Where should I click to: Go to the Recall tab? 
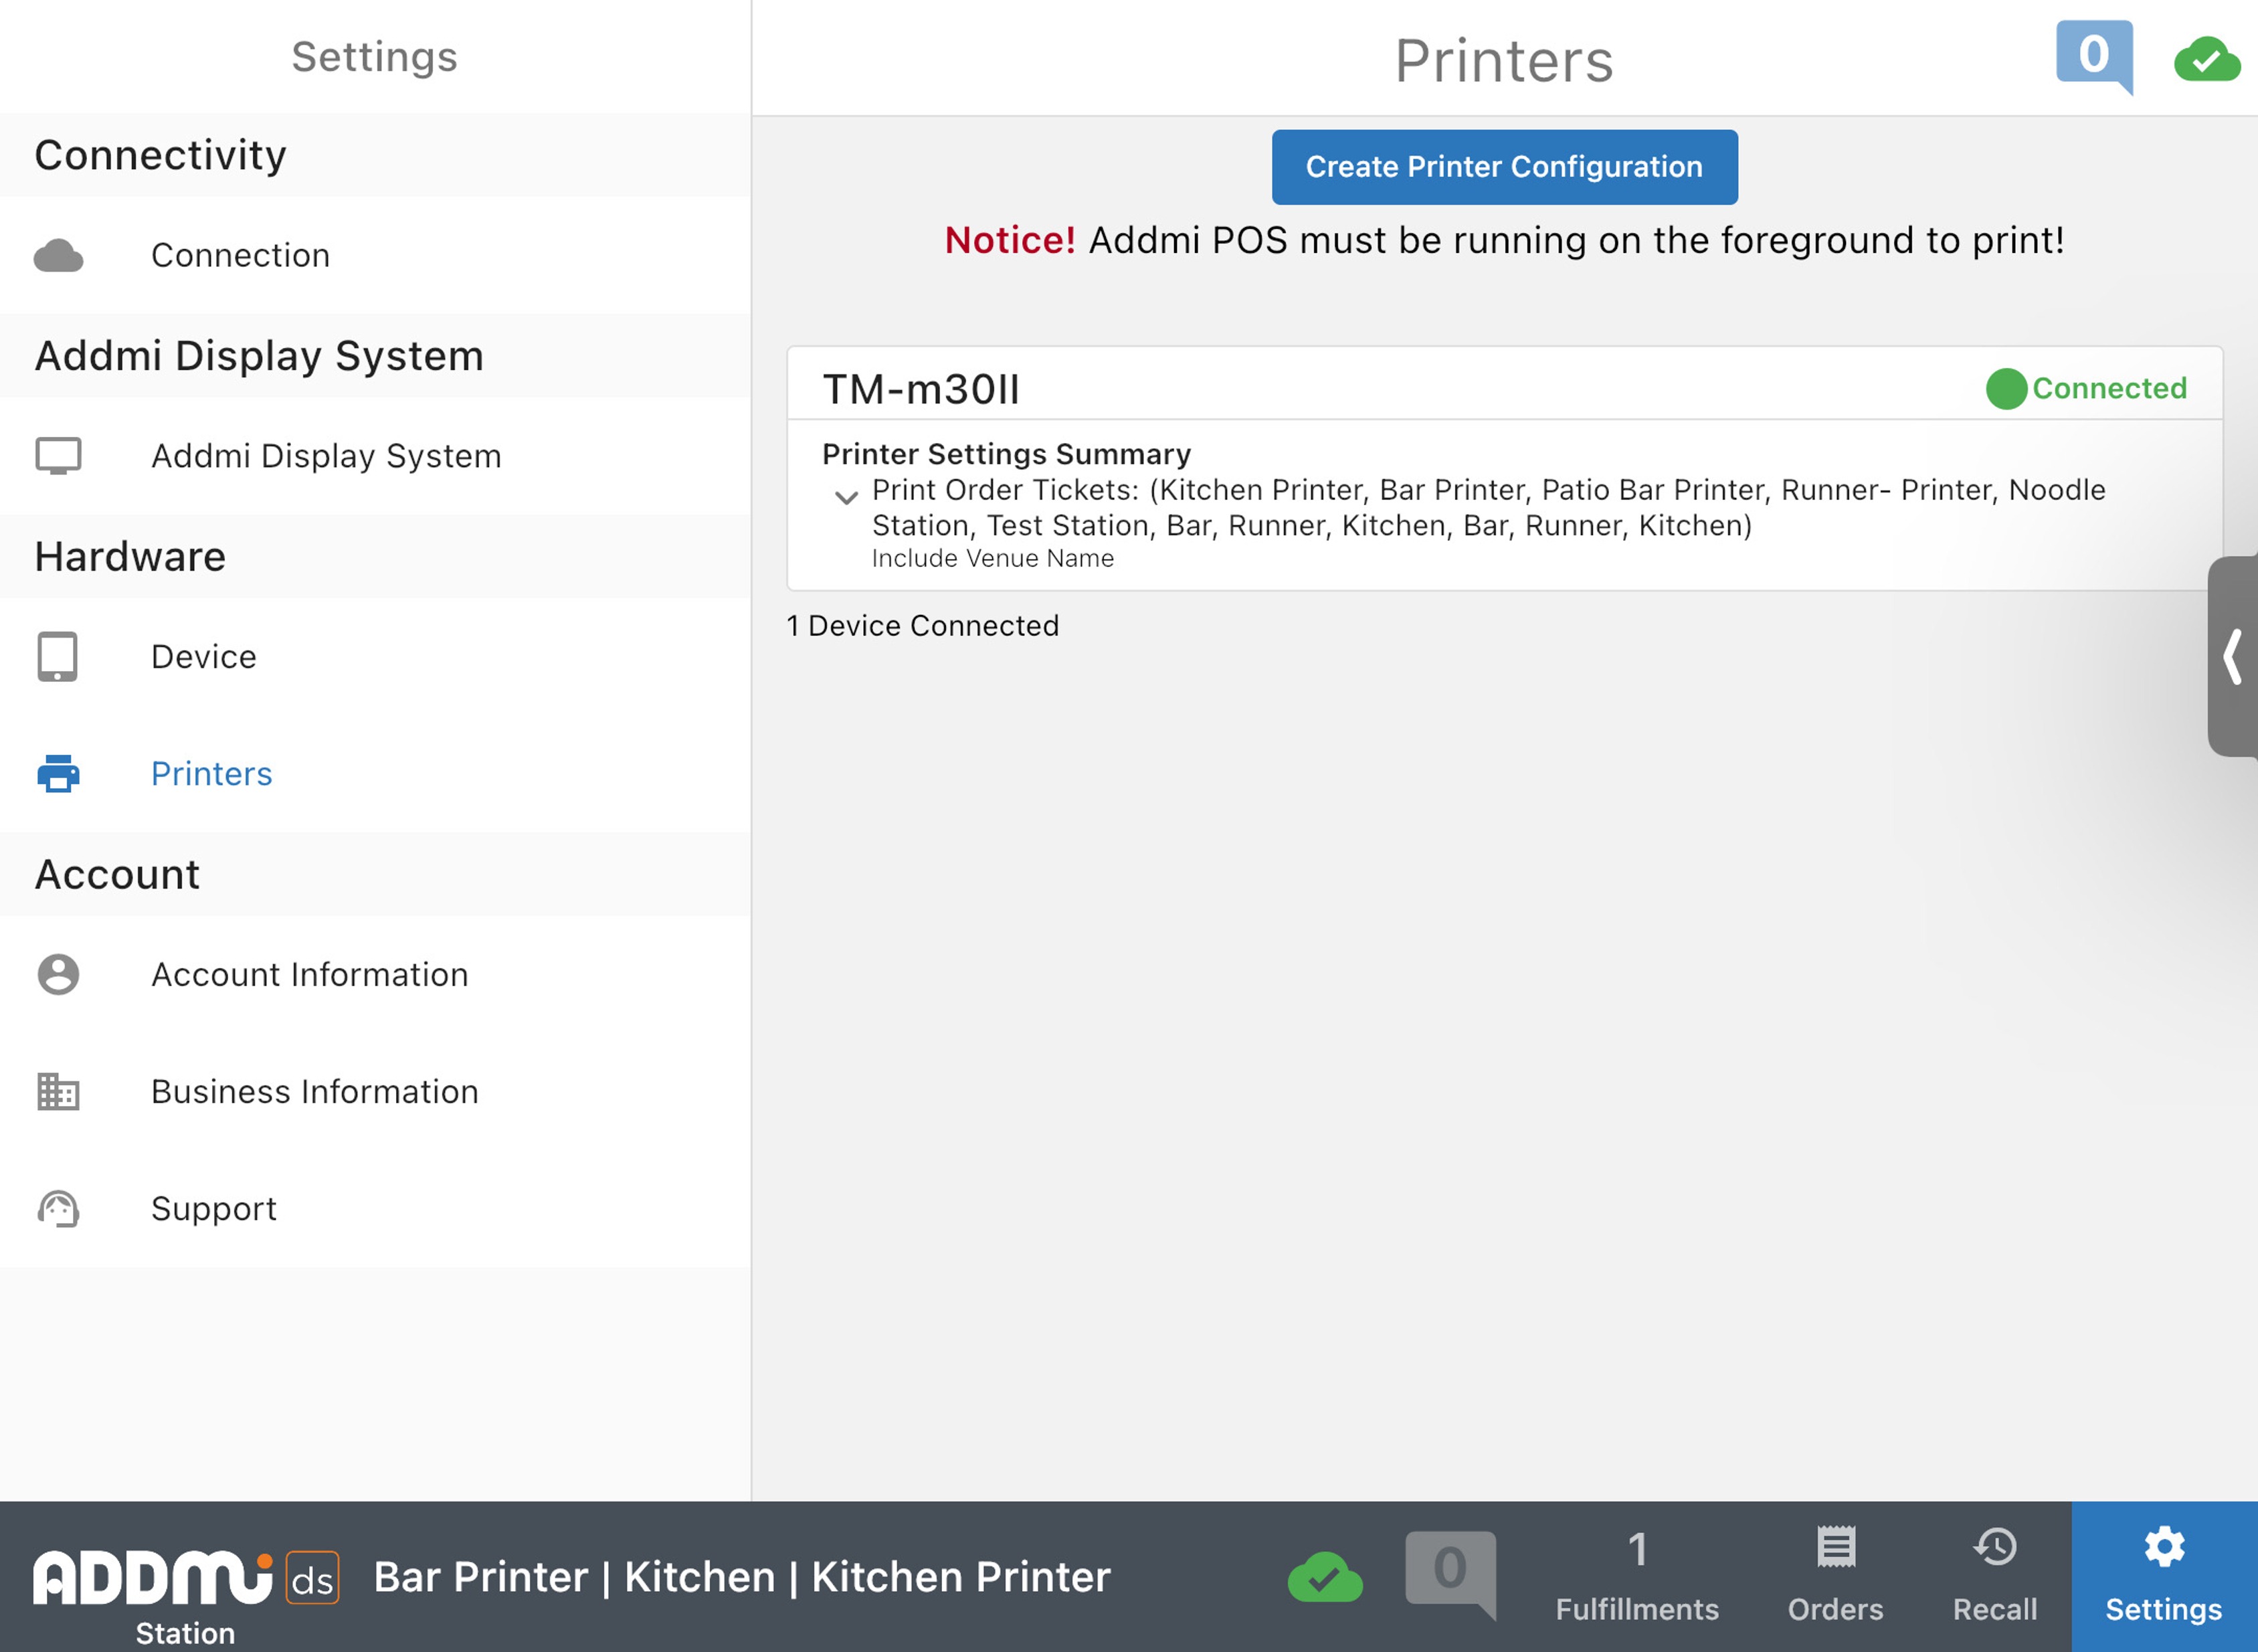tap(1994, 1577)
